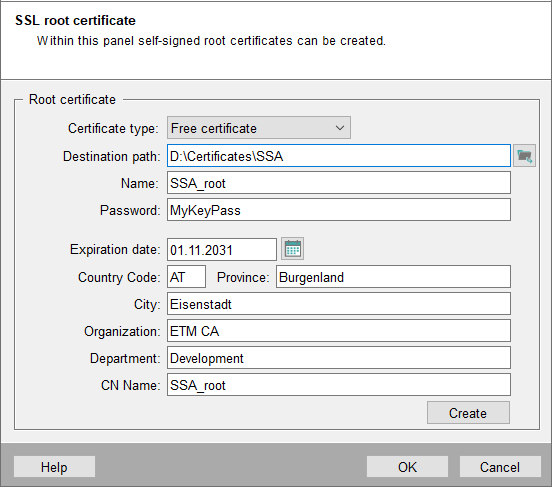Select the Name field containing SSA_root
The height and width of the screenshot is (487, 552).
tap(339, 183)
